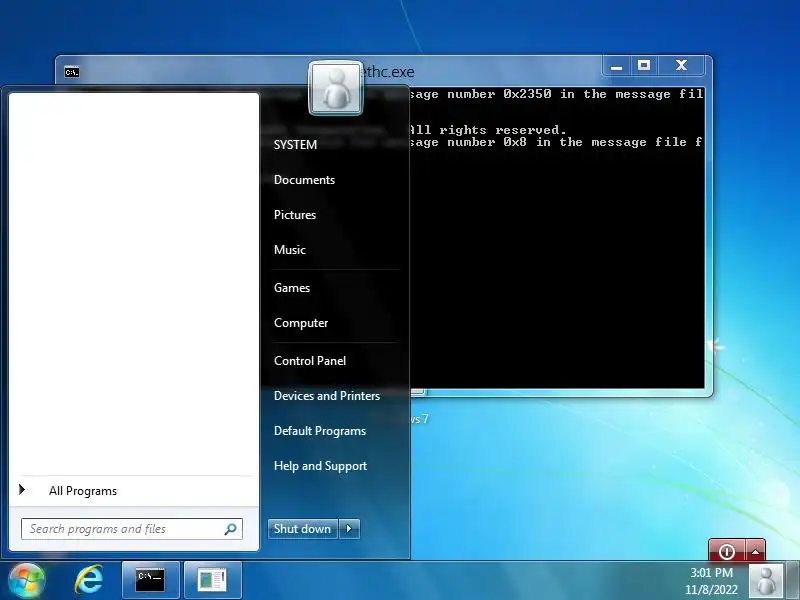Screen dimensions: 800x600
Task: Click the user account picture in Start menu
Action: (336, 88)
